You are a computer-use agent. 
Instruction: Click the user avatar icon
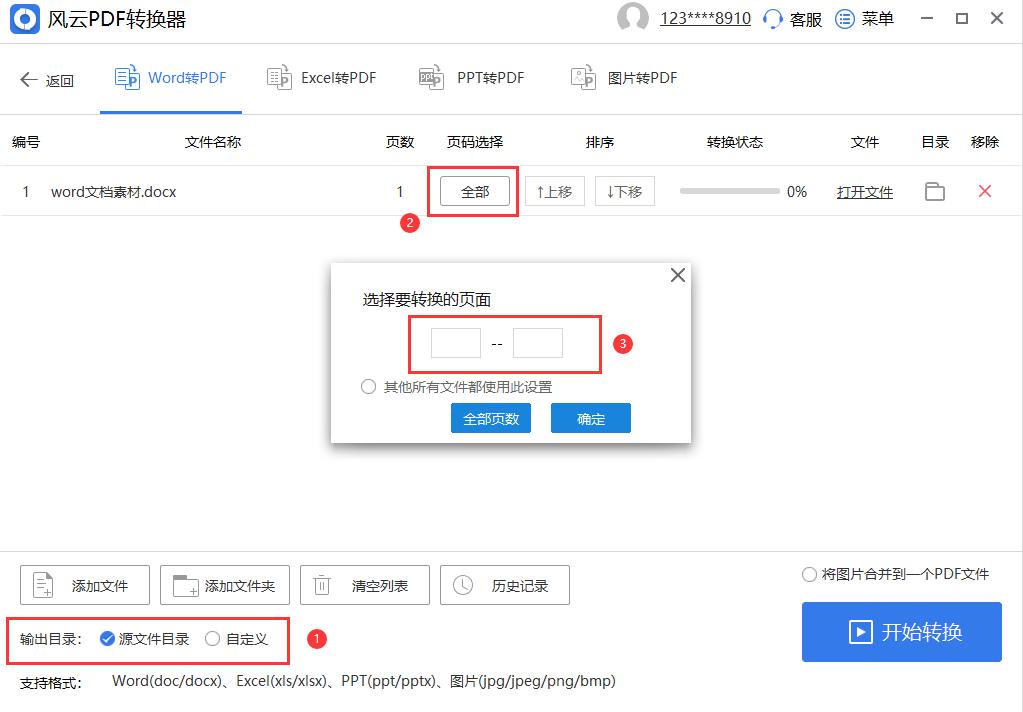[x=634, y=18]
